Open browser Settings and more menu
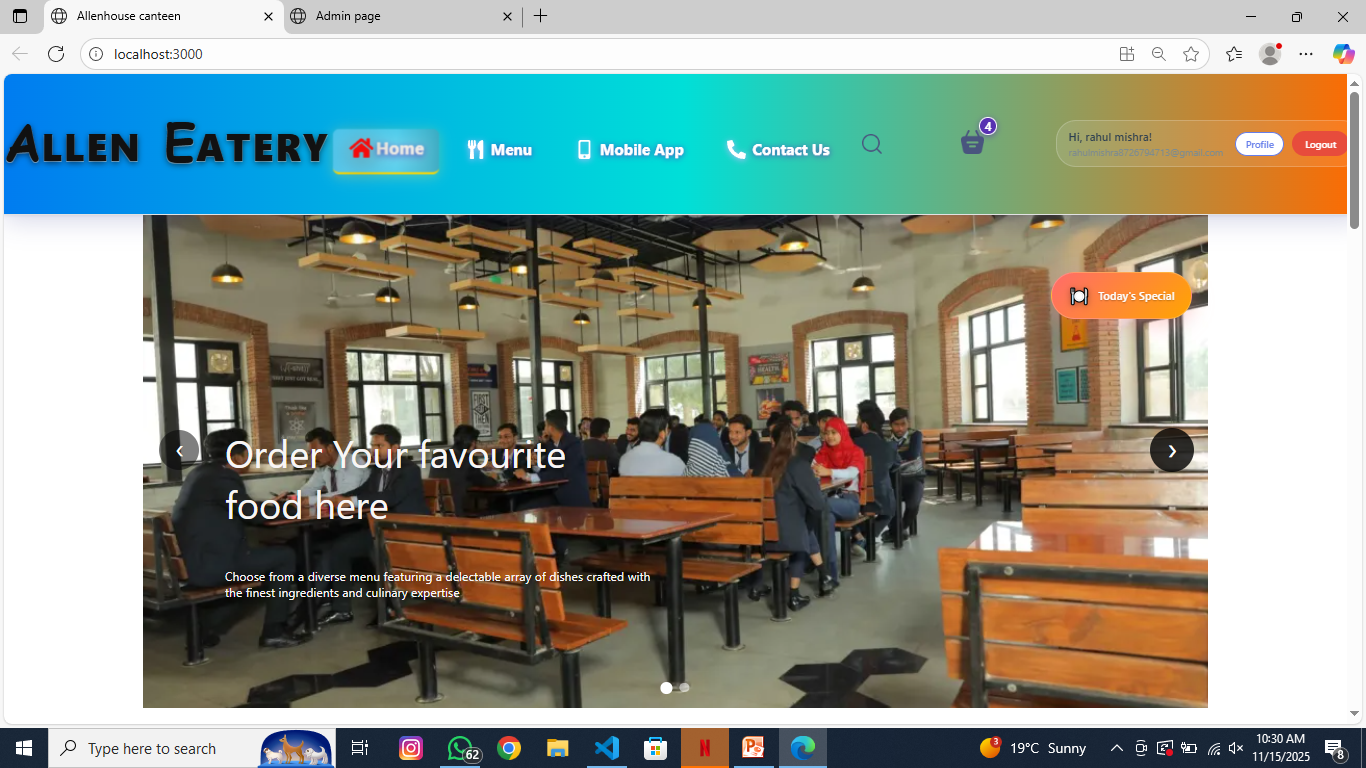Image resolution: width=1366 pixels, height=768 pixels. coord(1306,54)
